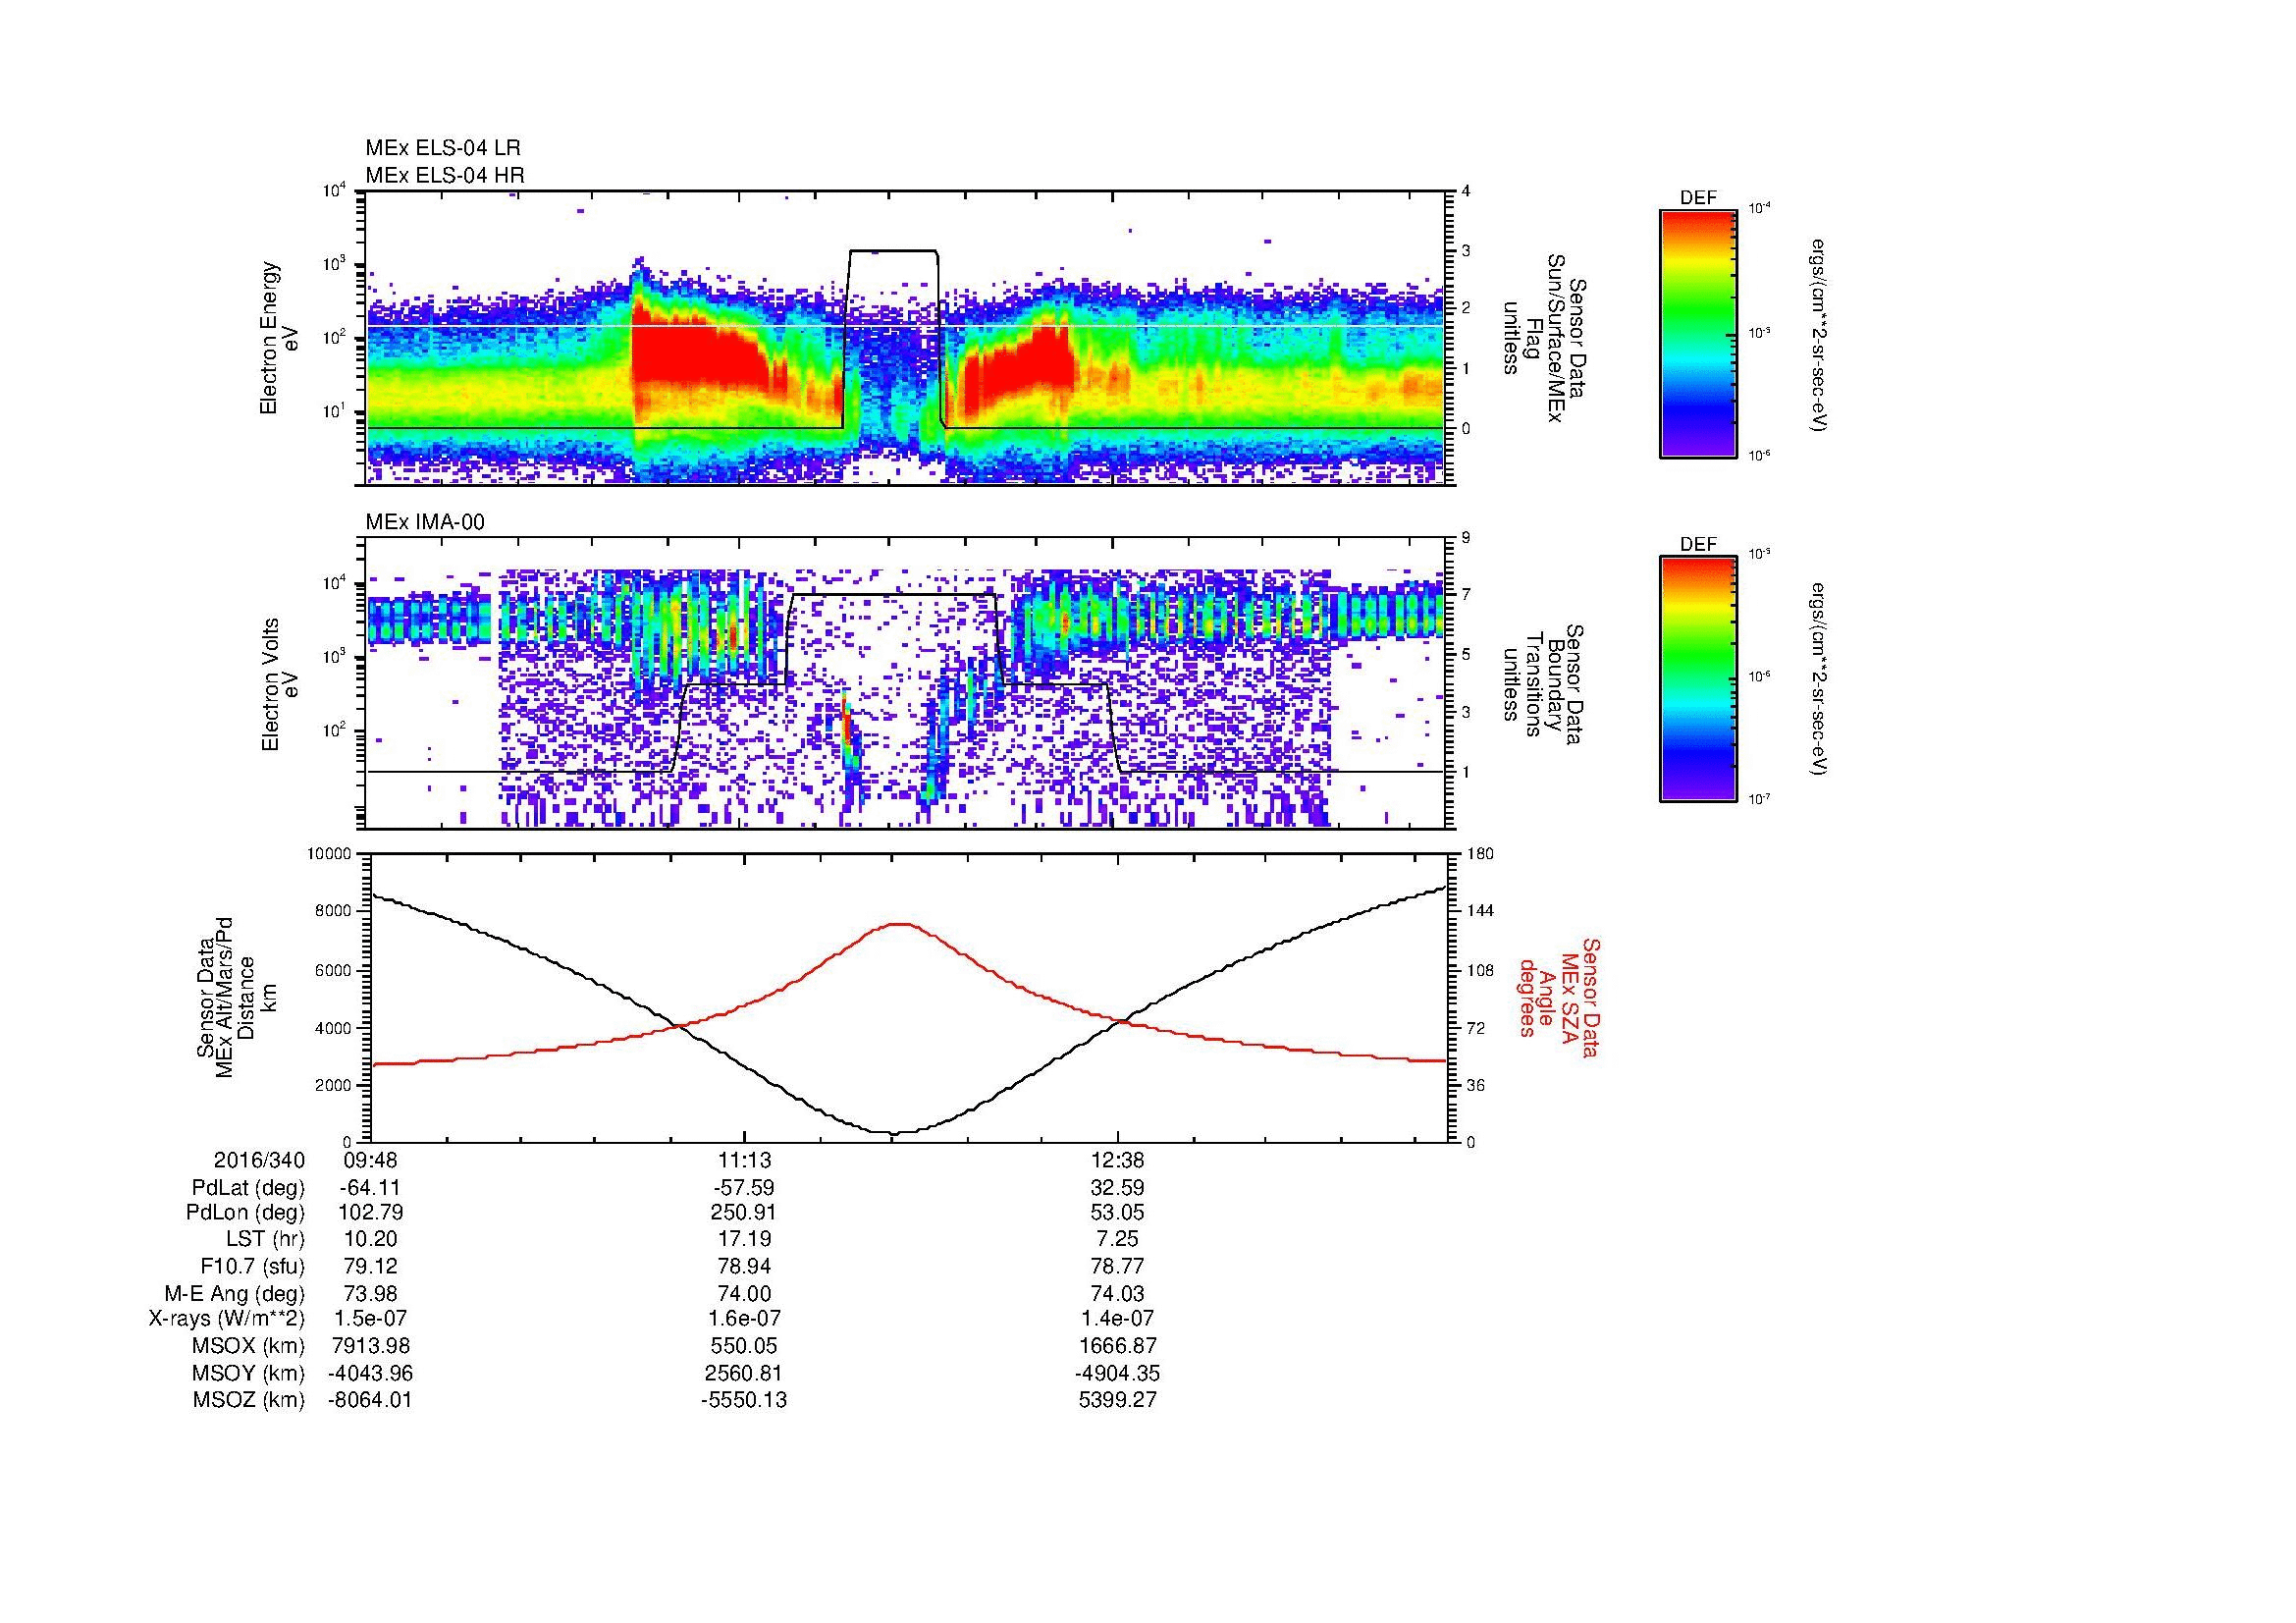Click the MSOZ value '-8064.01'
Screen dimensions: 2296x1623
370,1400
